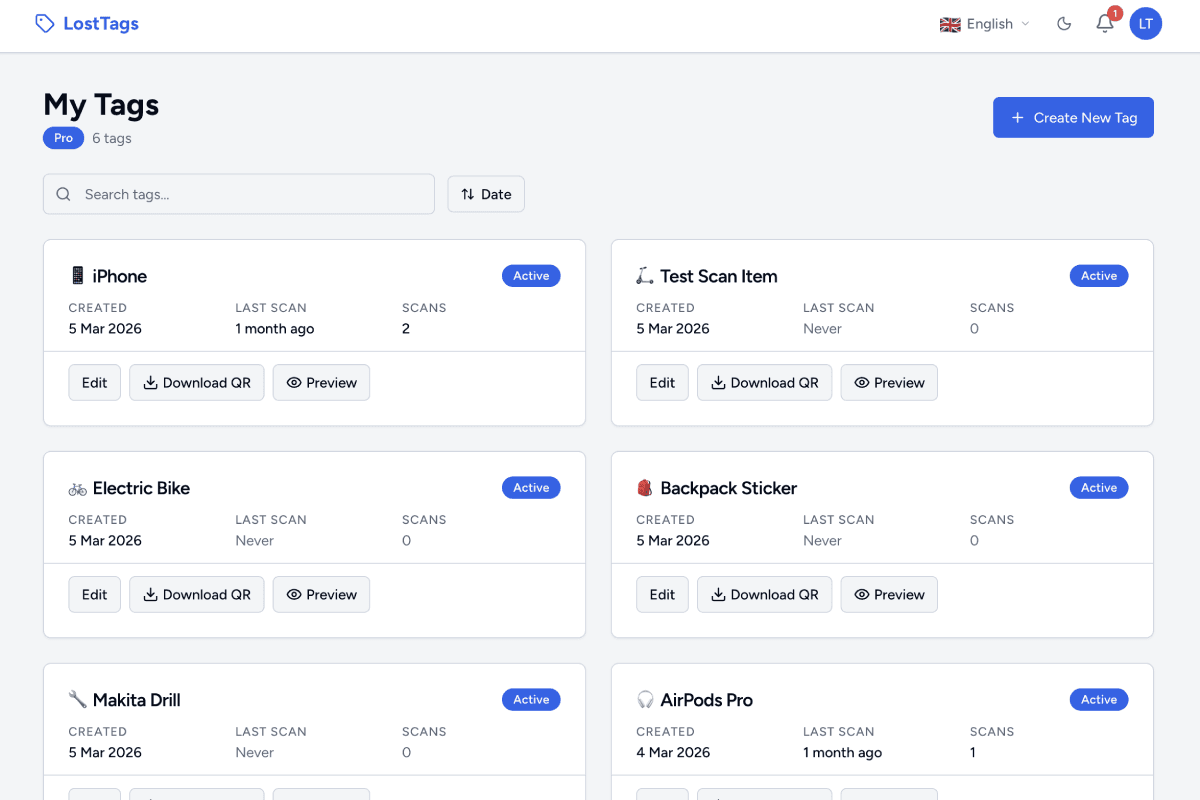Click the LostTags tag logo icon
Screen dimensions: 1200x800
pos(45,23)
